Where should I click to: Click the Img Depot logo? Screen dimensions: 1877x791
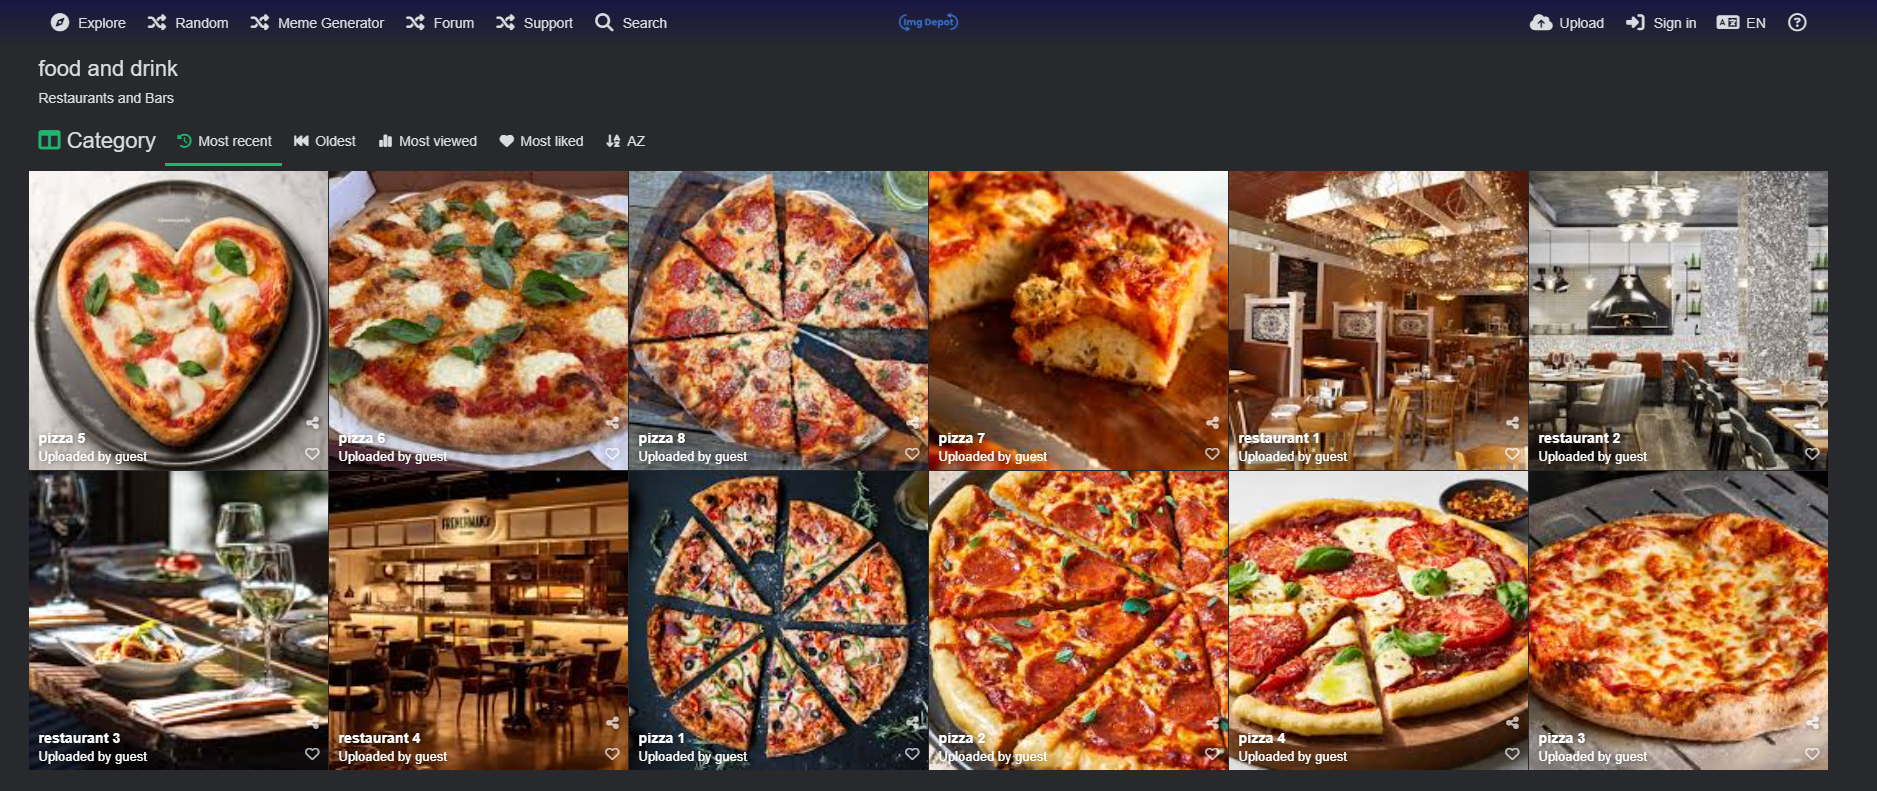[928, 22]
